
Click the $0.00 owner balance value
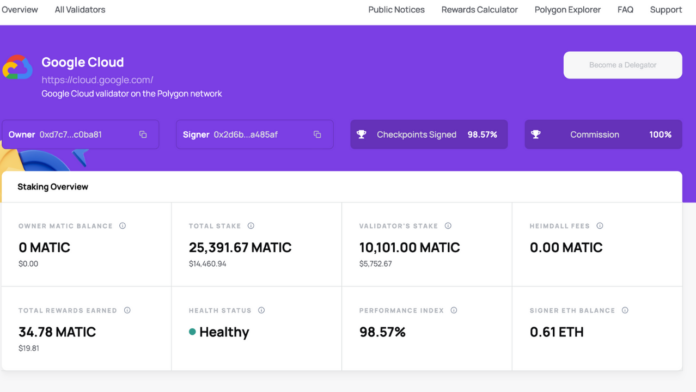[x=28, y=264]
